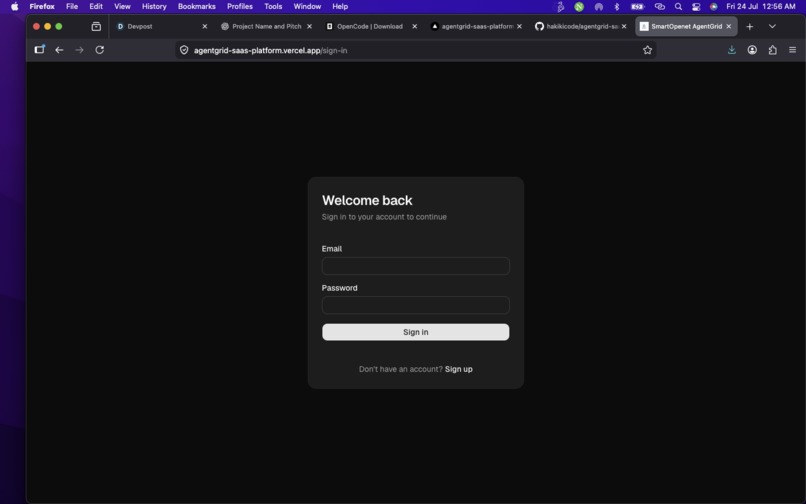Image resolution: width=806 pixels, height=504 pixels.
Task: Click the Email input field
Action: tap(415, 266)
